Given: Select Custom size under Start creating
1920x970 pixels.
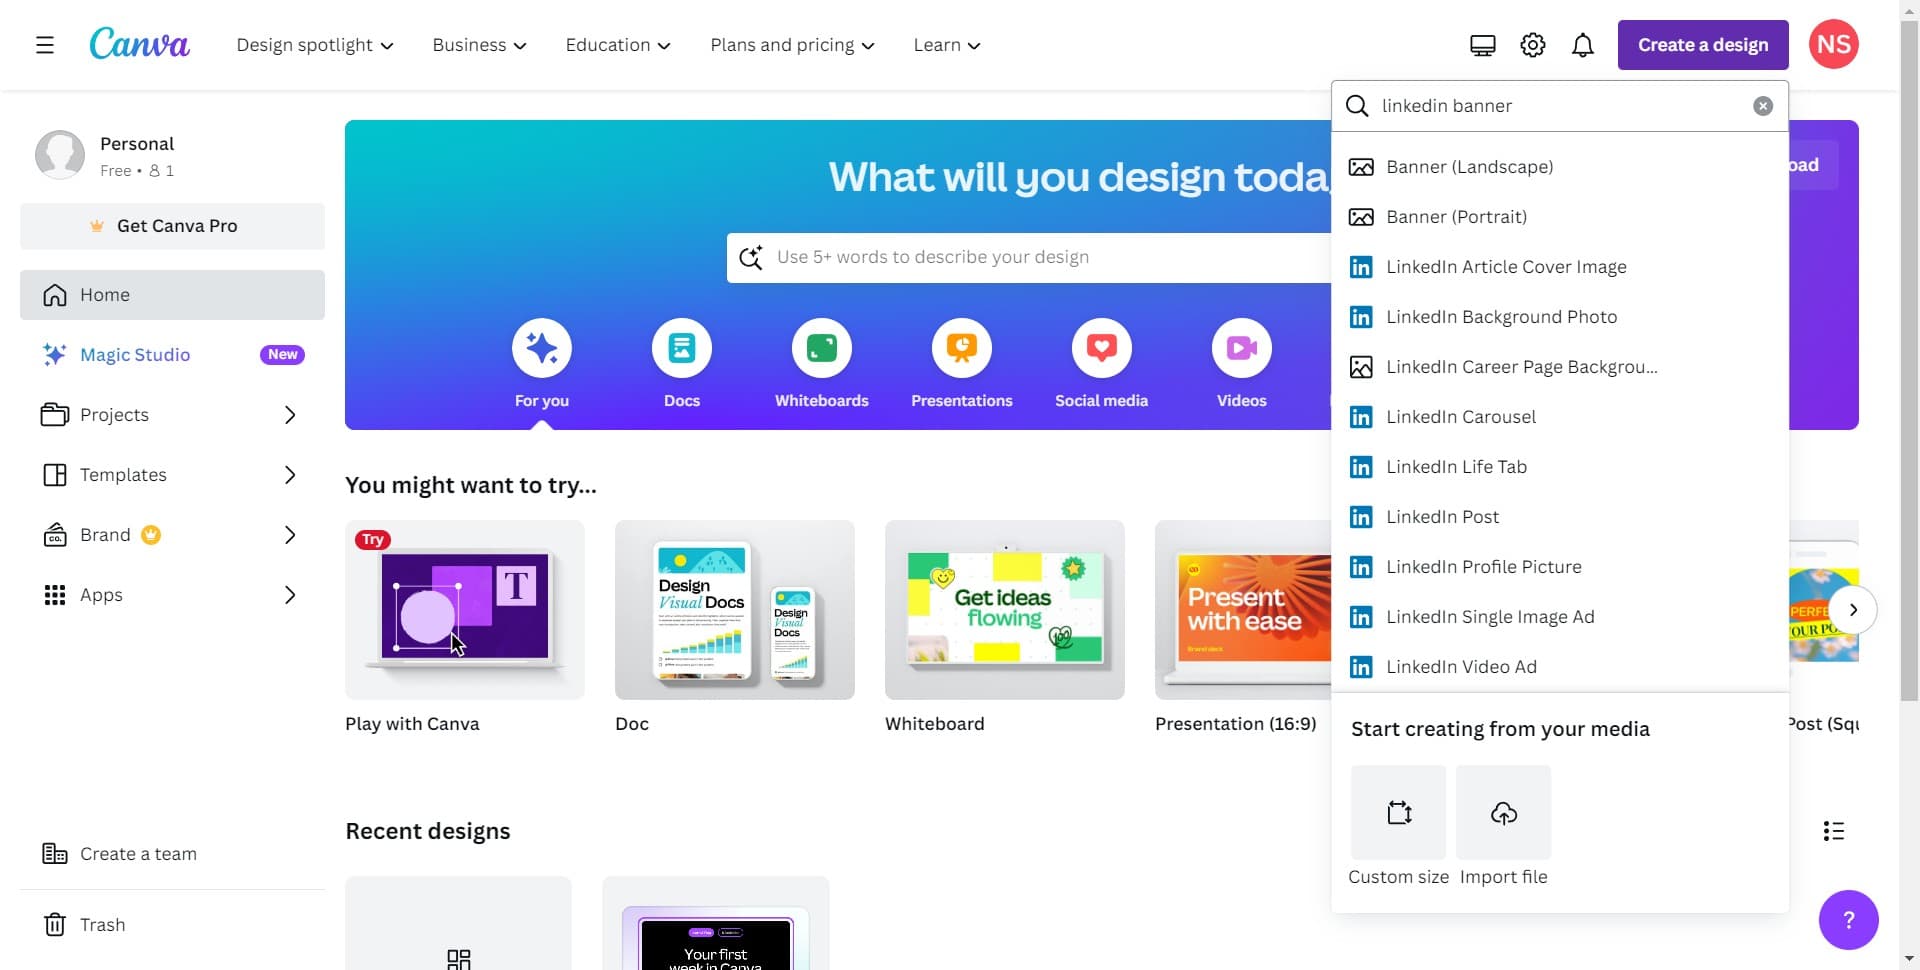Looking at the screenshot, I should click(x=1397, y=812).
